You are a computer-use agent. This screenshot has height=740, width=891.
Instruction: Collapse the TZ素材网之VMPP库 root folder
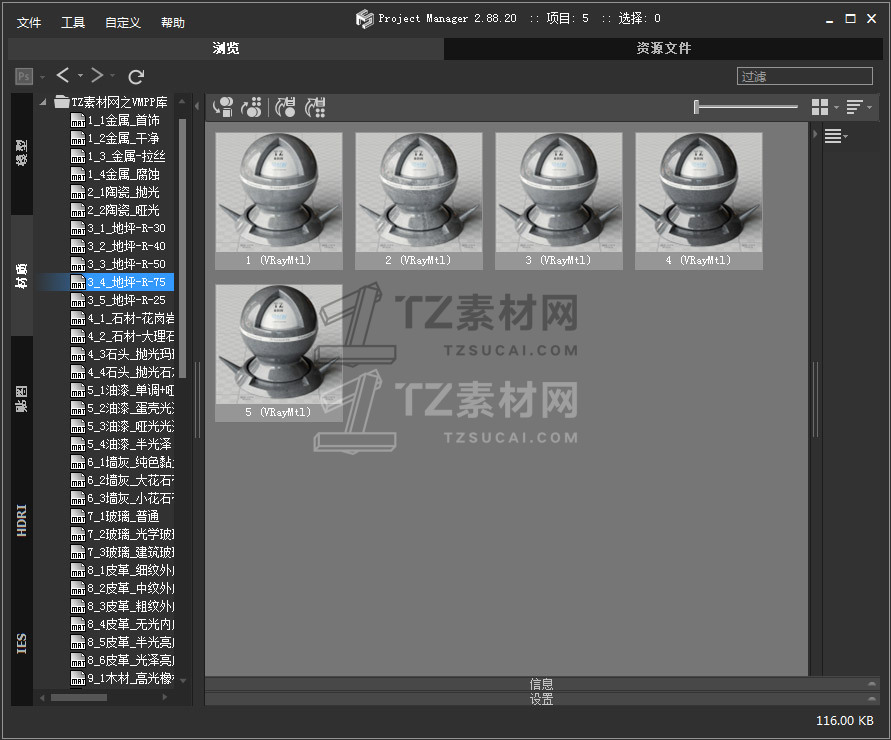point(44,102)
